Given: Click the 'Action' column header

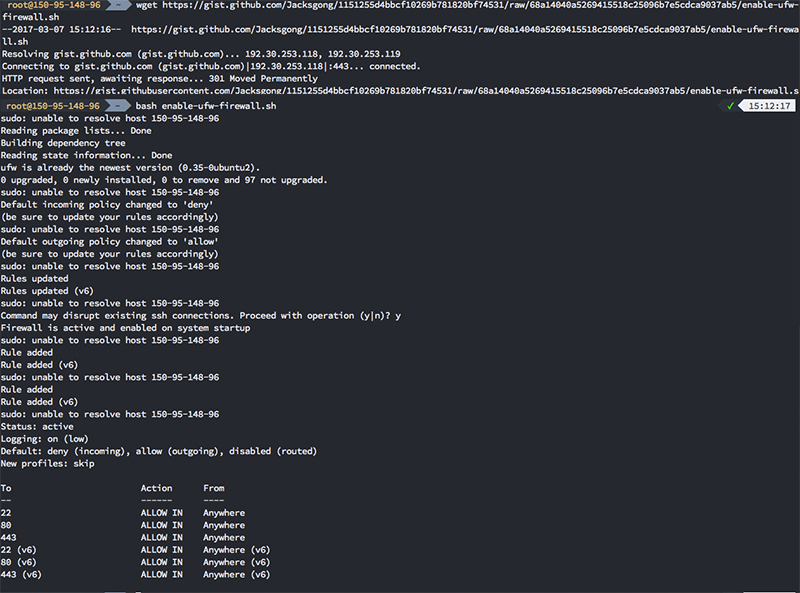Looking at the screenshot, I should point(156,488).
